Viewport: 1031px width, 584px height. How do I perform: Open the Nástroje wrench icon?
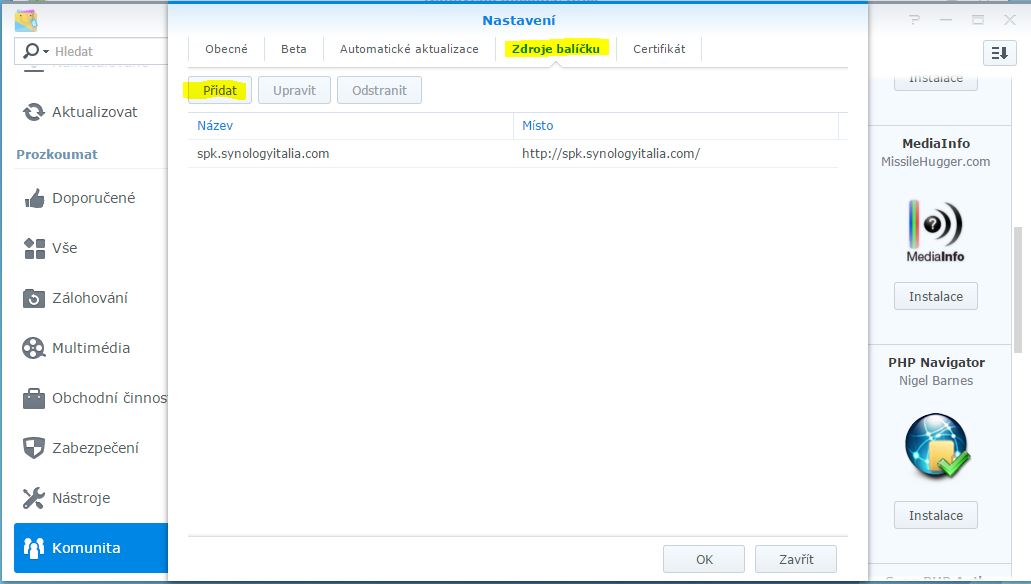pyautogui.click(x=34, y=498)
